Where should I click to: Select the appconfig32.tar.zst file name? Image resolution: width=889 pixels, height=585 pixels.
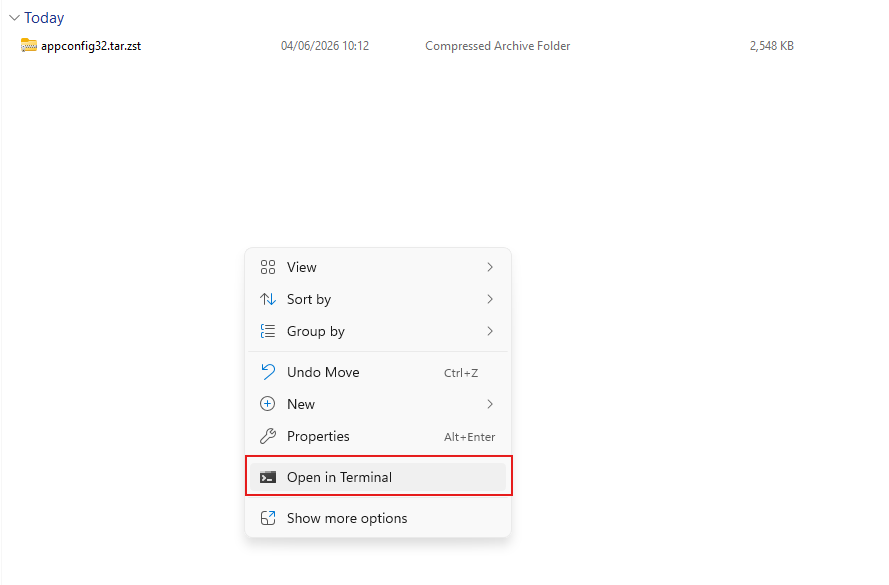91,46
